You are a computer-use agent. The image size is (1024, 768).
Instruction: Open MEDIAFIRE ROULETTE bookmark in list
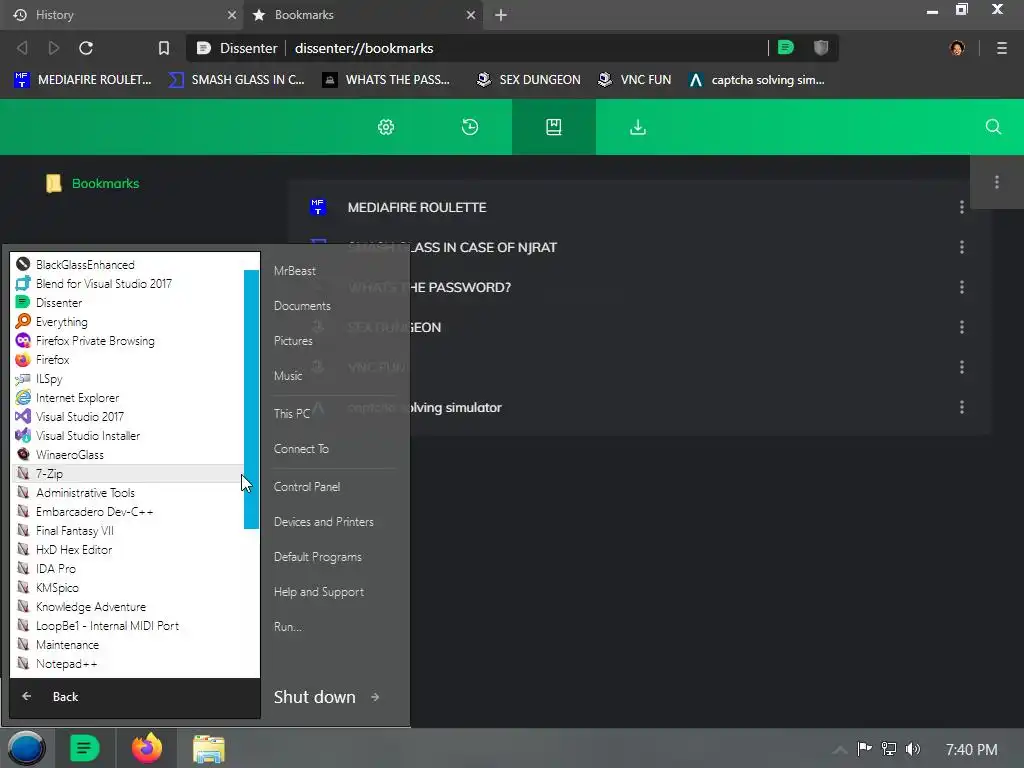click(417, 207)
